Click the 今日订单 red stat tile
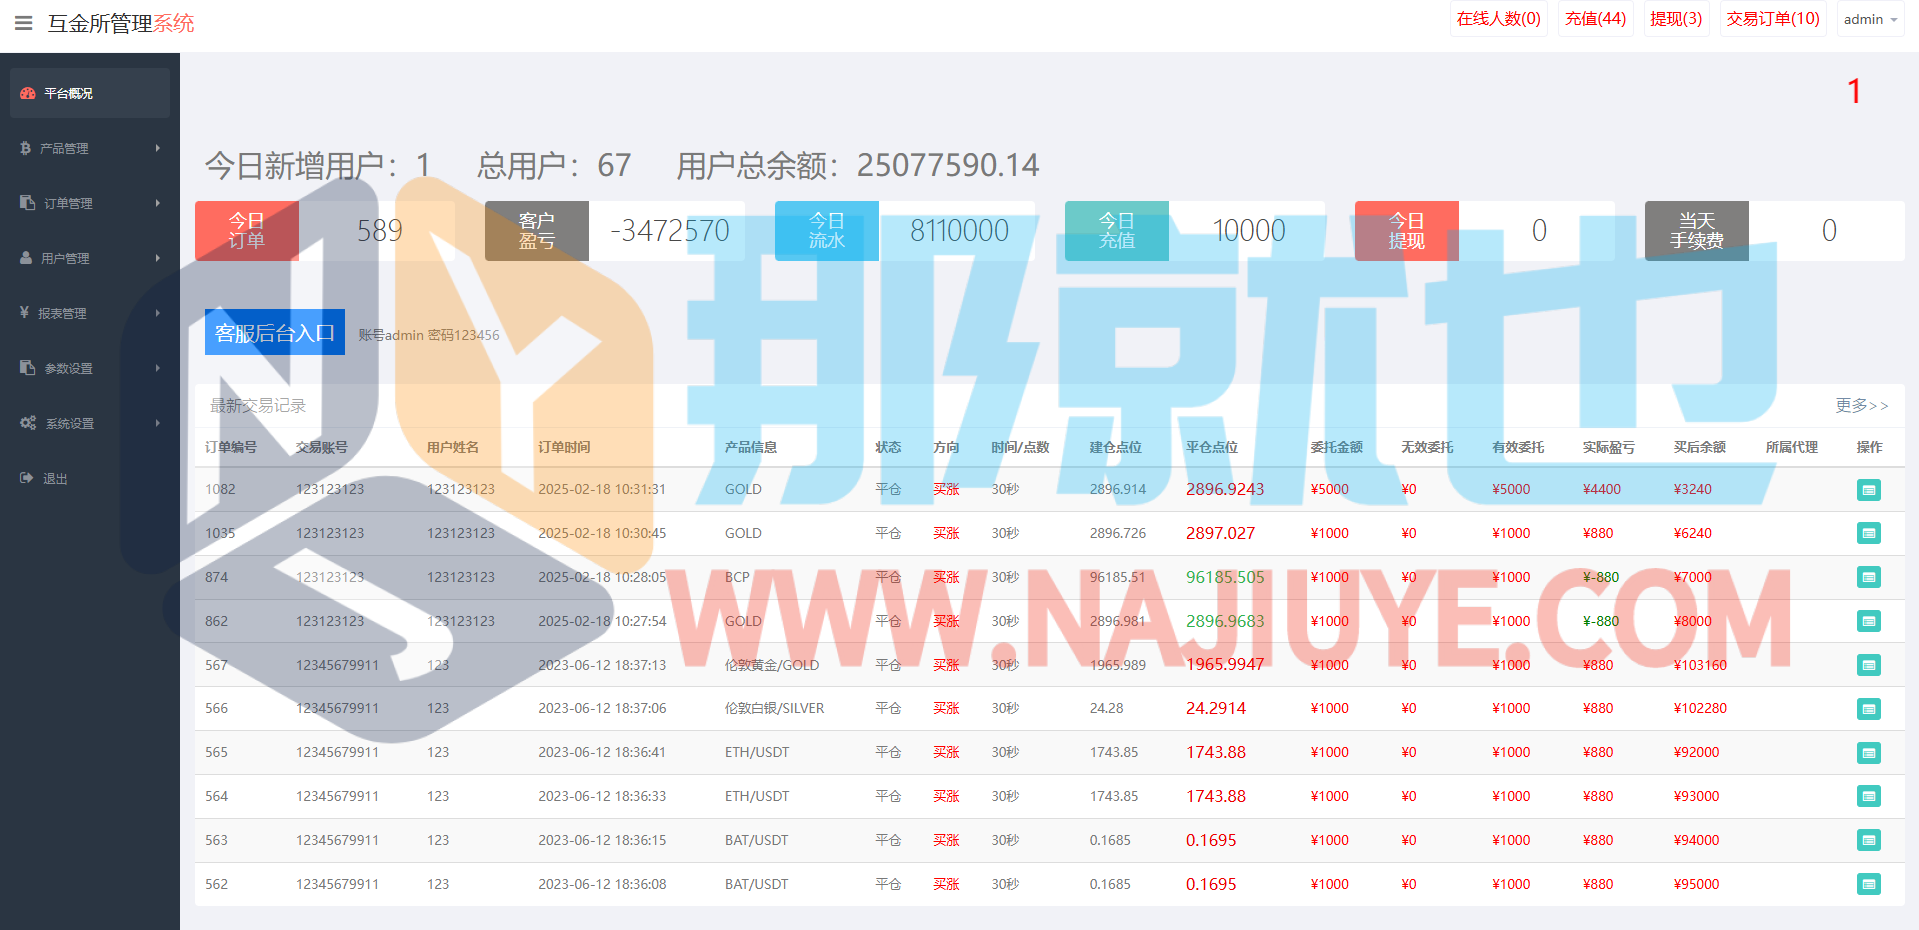Viewport: 1919px width, 930px height. click(x=247, y=231)
